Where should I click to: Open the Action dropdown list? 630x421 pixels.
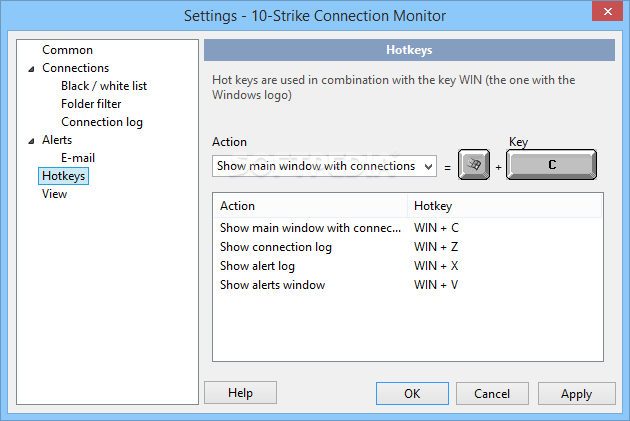tap(324, 166)
